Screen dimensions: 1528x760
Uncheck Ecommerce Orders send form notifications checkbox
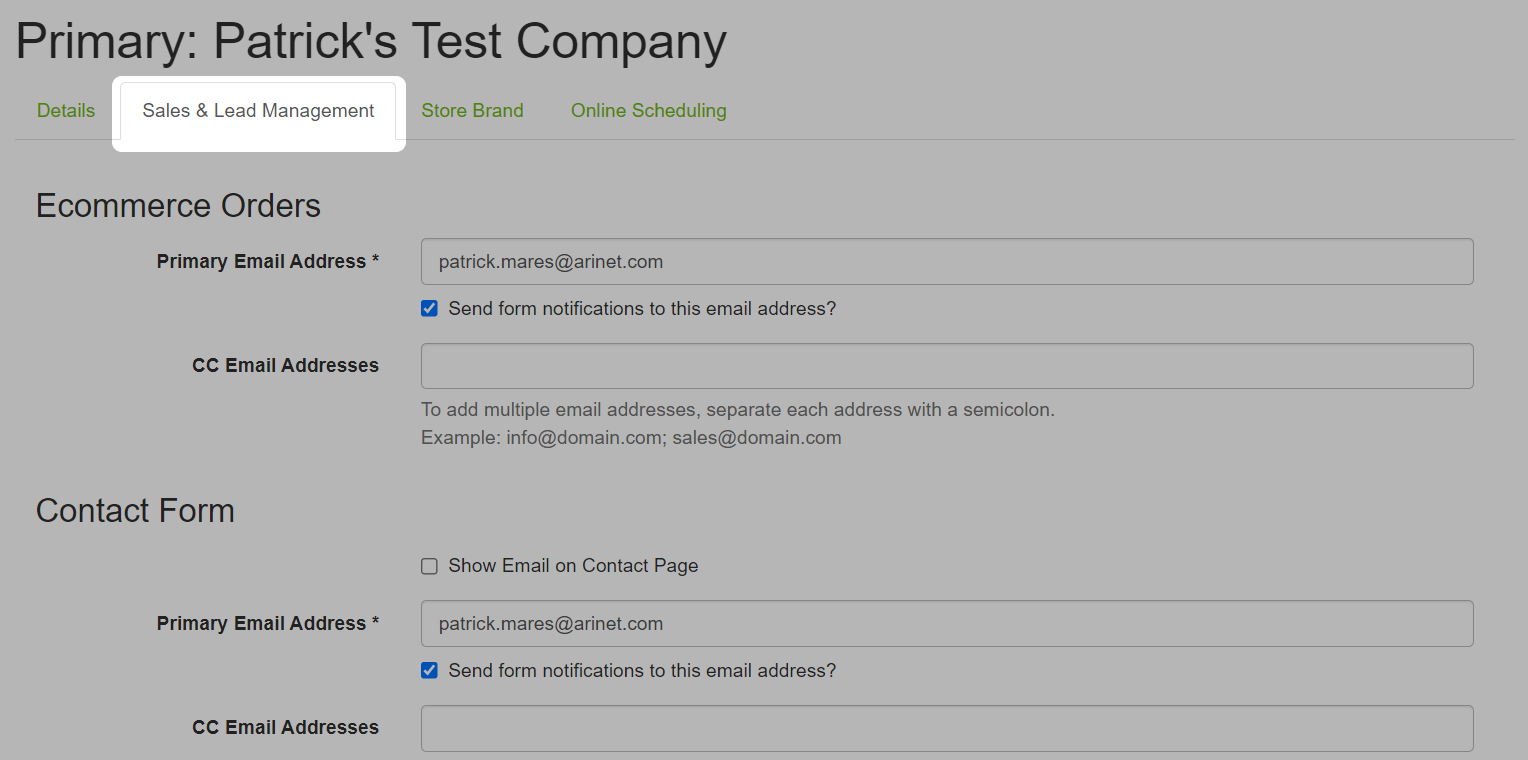(x=429, y=309)
